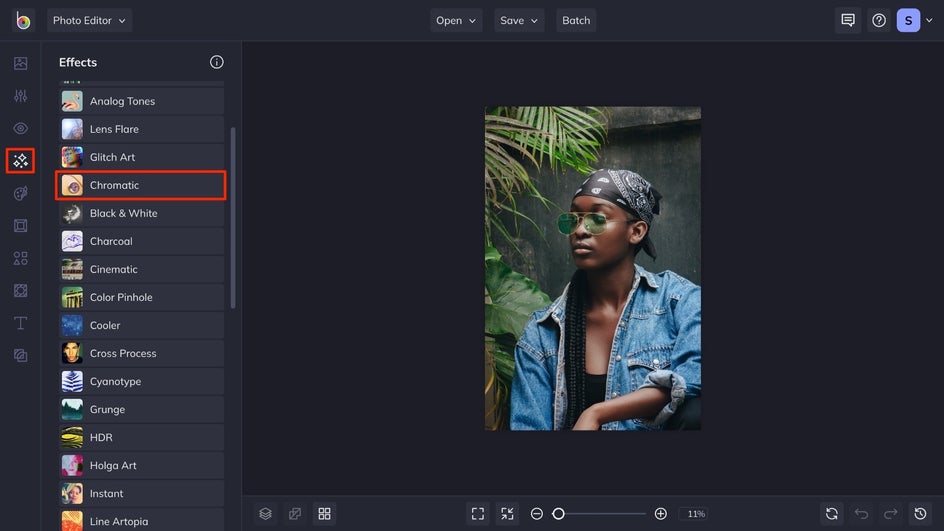Expand the Photo Editor dropdown
The height and width of the screenshot is (531, 944).
90,20
